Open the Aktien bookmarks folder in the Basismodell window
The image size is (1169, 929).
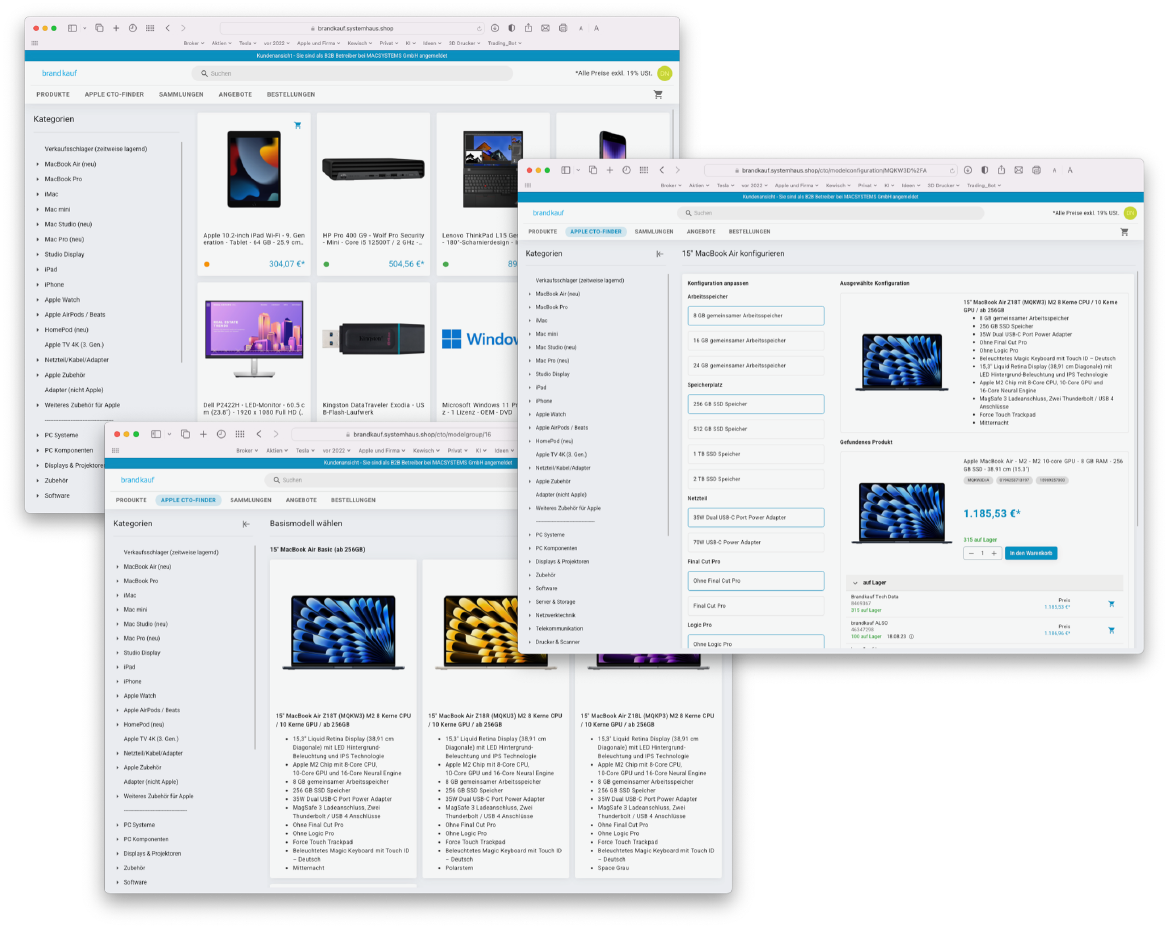pyautogui.click(x=277, y=451)
